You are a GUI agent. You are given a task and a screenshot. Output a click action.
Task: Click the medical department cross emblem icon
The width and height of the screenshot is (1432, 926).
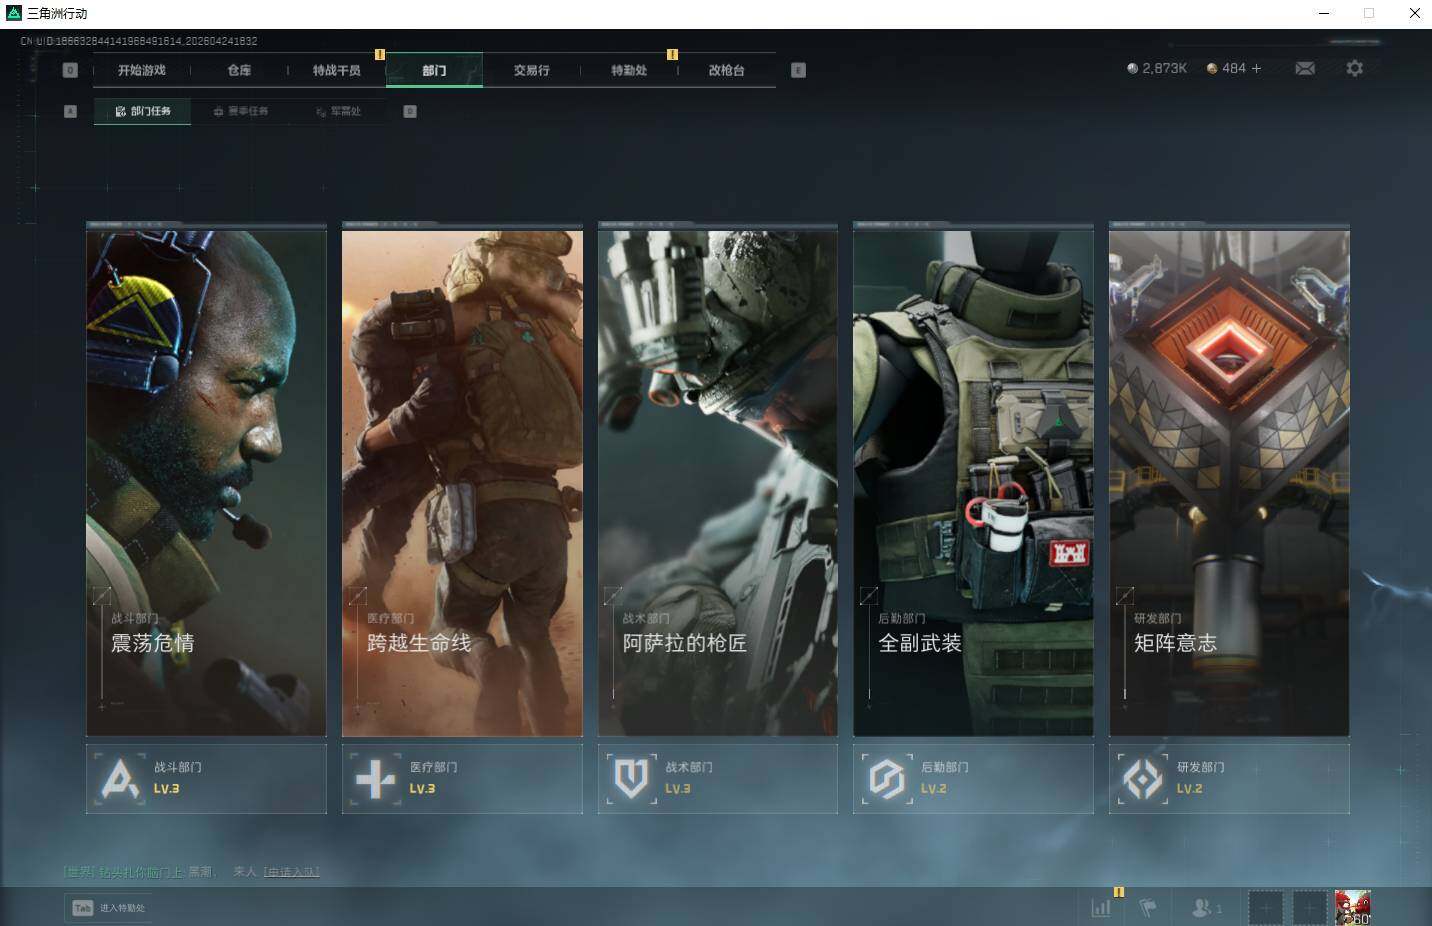(x=376, y=778)
